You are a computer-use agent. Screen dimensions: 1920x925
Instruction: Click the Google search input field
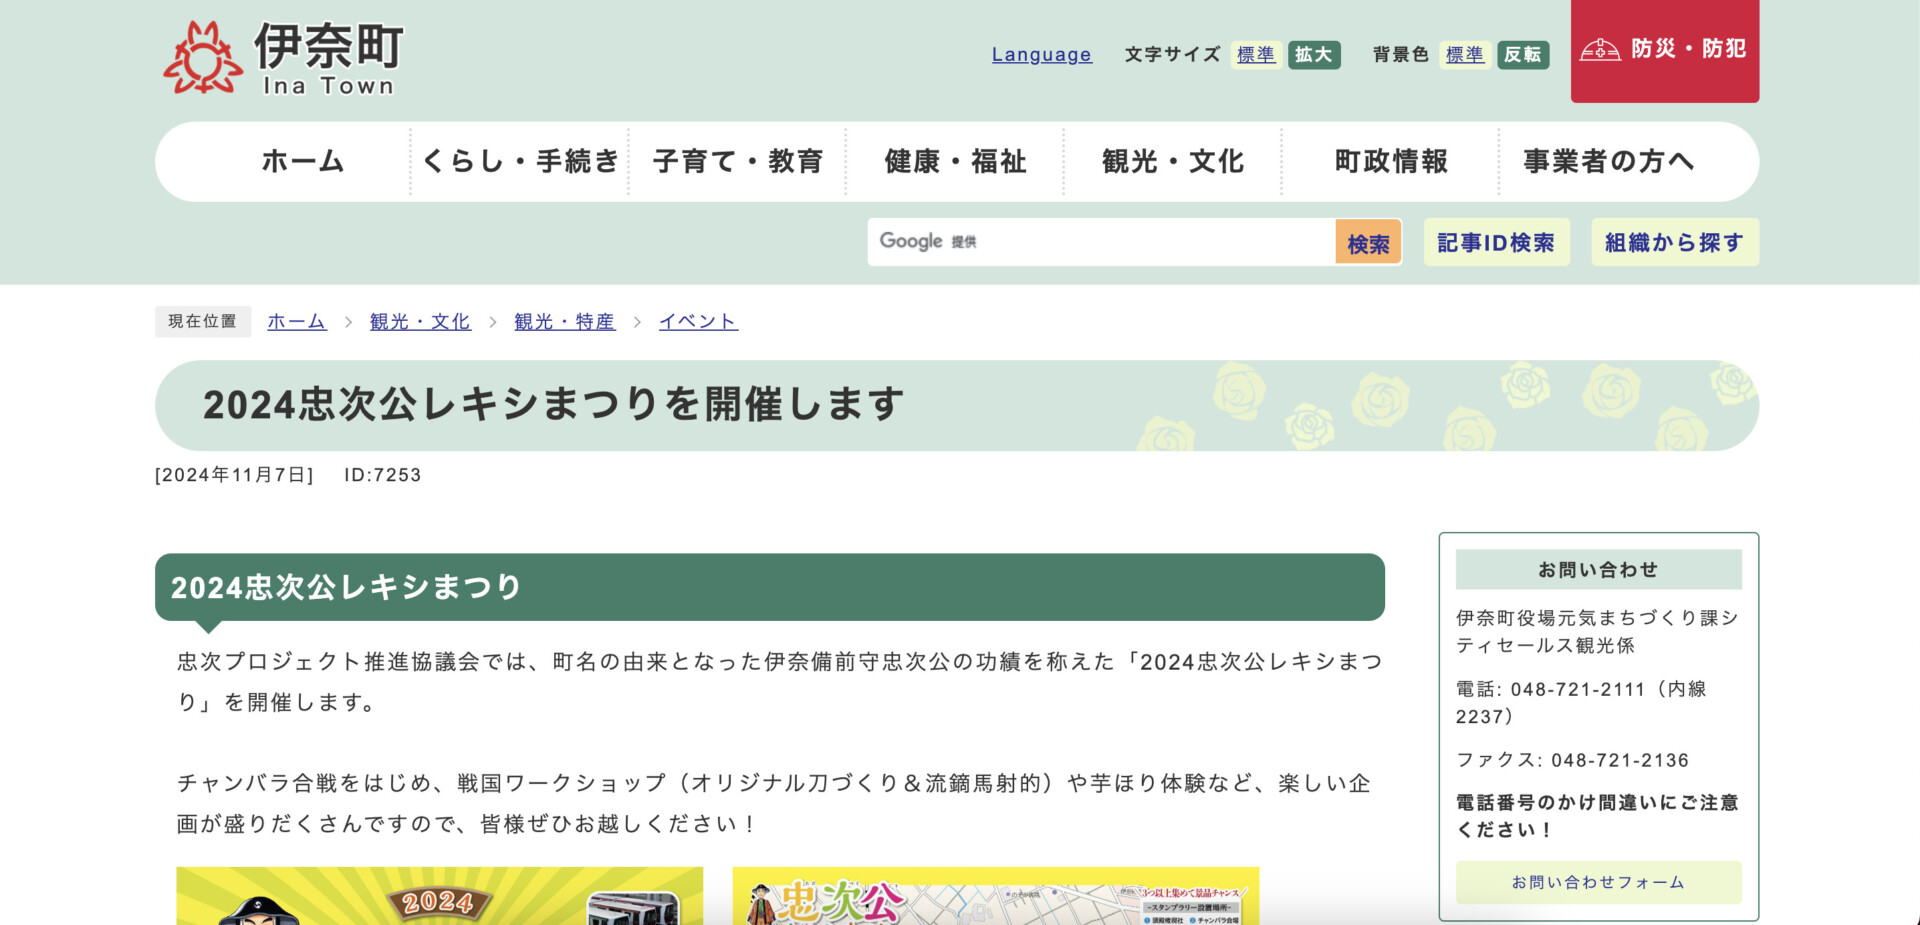(x=1100, y=242)
